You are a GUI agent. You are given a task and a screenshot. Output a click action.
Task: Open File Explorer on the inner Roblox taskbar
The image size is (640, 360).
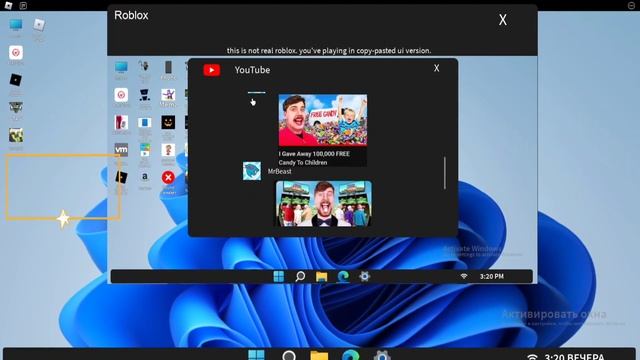[x=322, y=277]
